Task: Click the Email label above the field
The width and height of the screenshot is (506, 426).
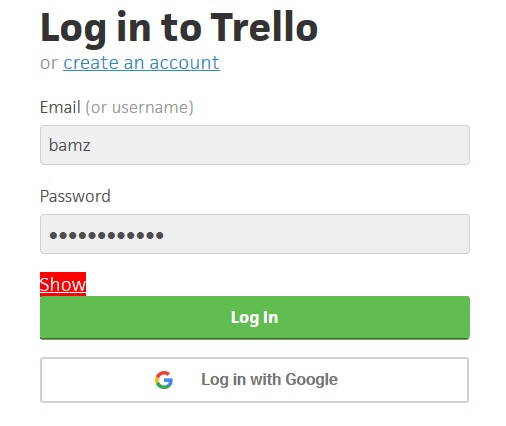Action: pos(60,107)
